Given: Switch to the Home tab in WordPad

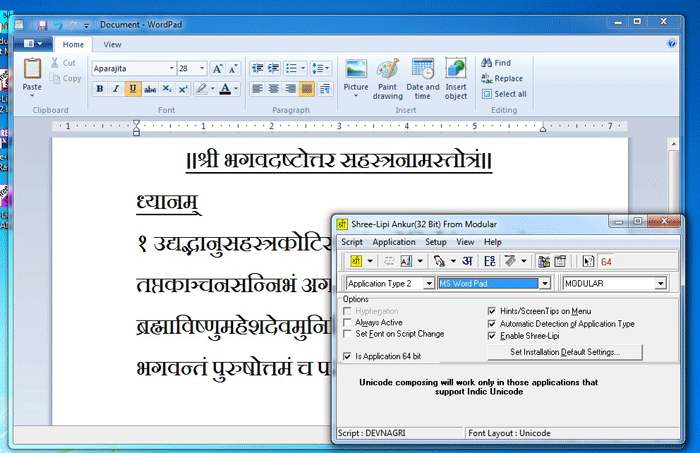Looking at the screenshot, I should click(x=73, y=45).
